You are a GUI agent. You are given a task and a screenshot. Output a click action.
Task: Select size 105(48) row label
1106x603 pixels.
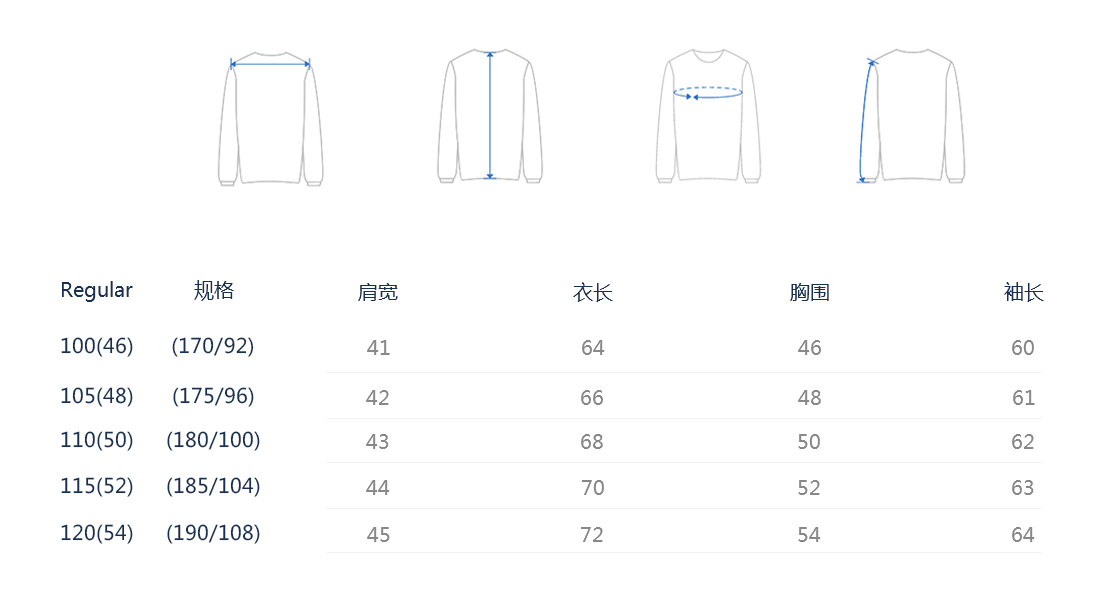point(96,396)
